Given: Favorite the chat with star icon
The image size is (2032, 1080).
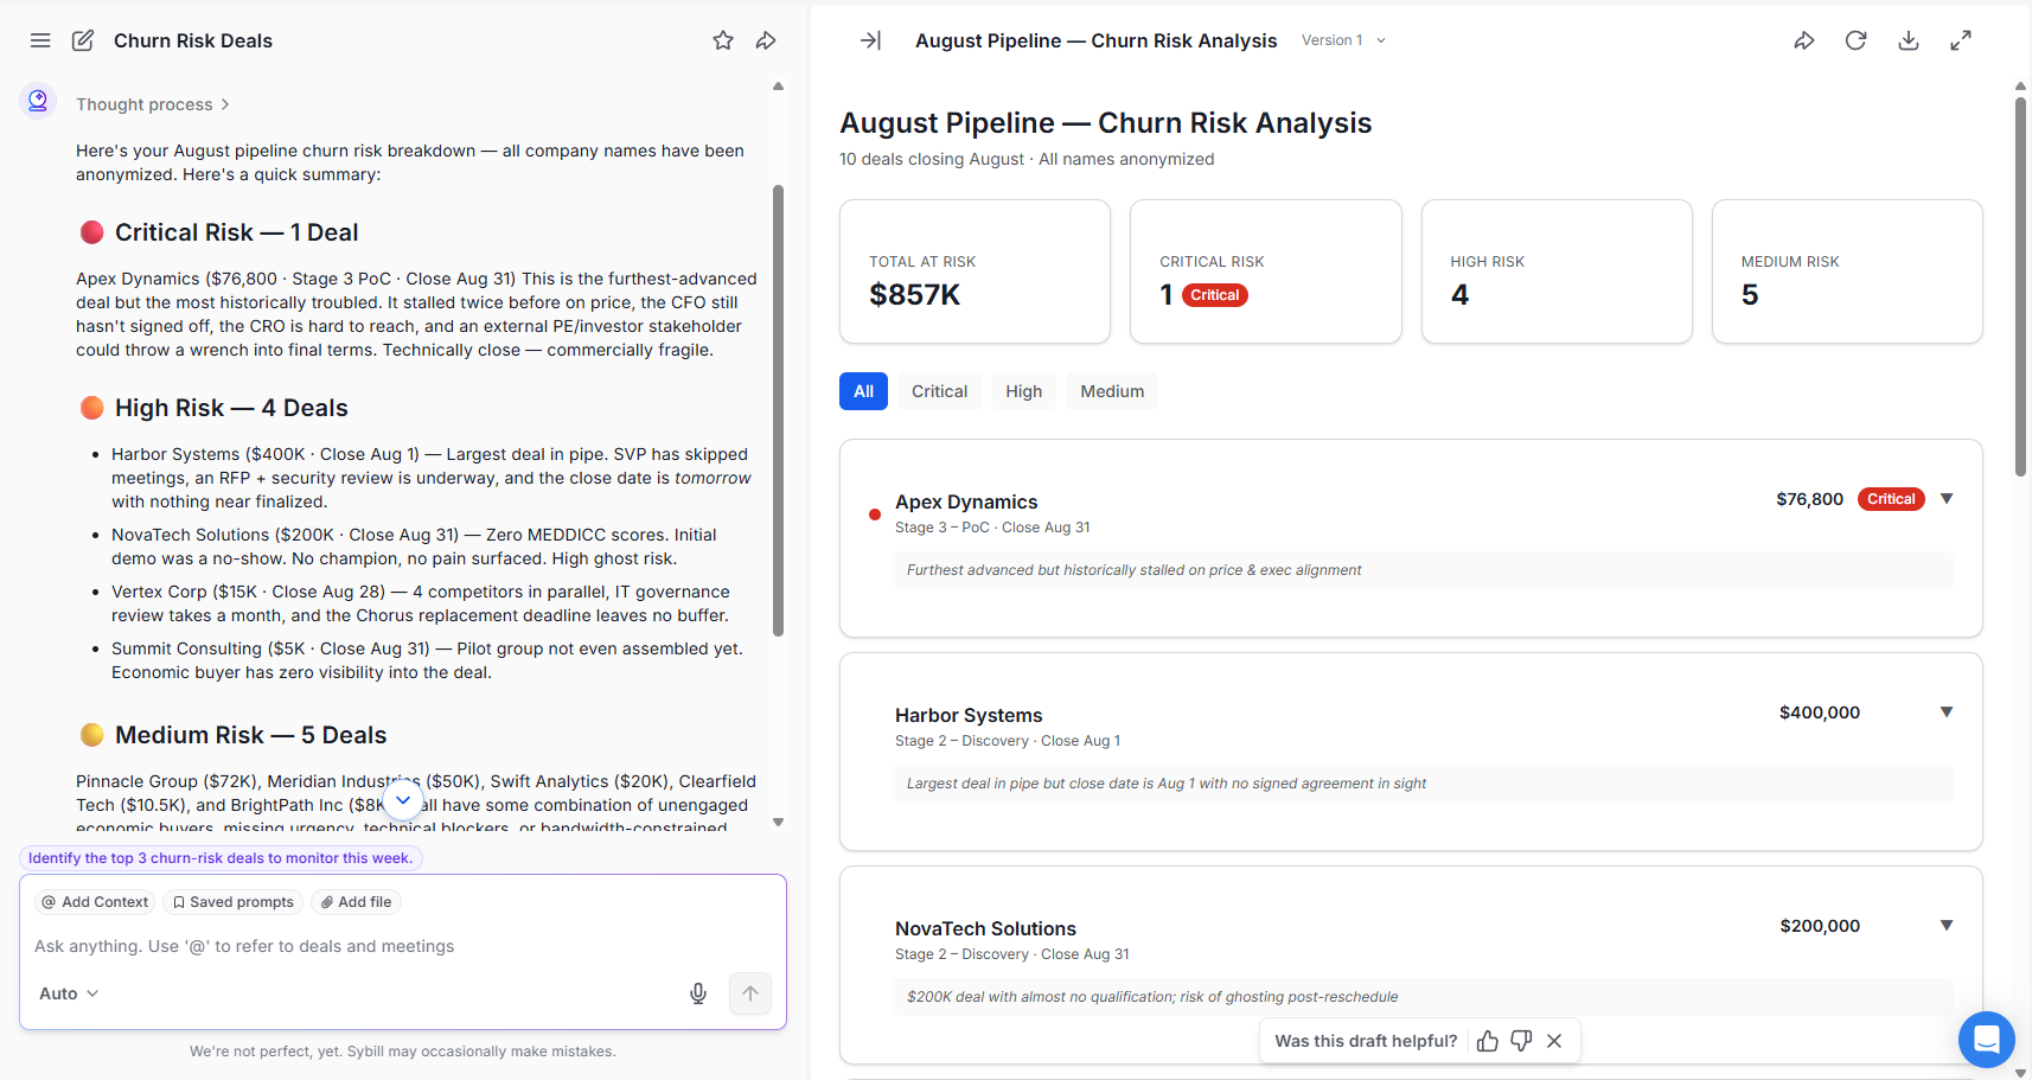Looking at the screenshot, I should [x=723, y=40].
